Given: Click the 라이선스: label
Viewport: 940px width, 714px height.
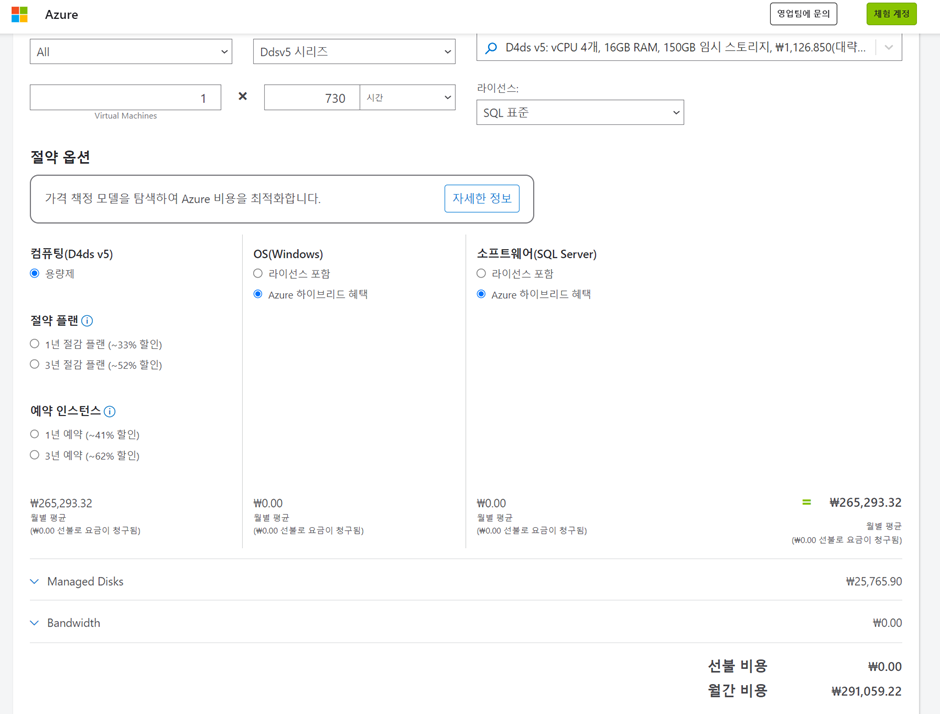Looking at the screenshot, I should click(x=498, y=88).
